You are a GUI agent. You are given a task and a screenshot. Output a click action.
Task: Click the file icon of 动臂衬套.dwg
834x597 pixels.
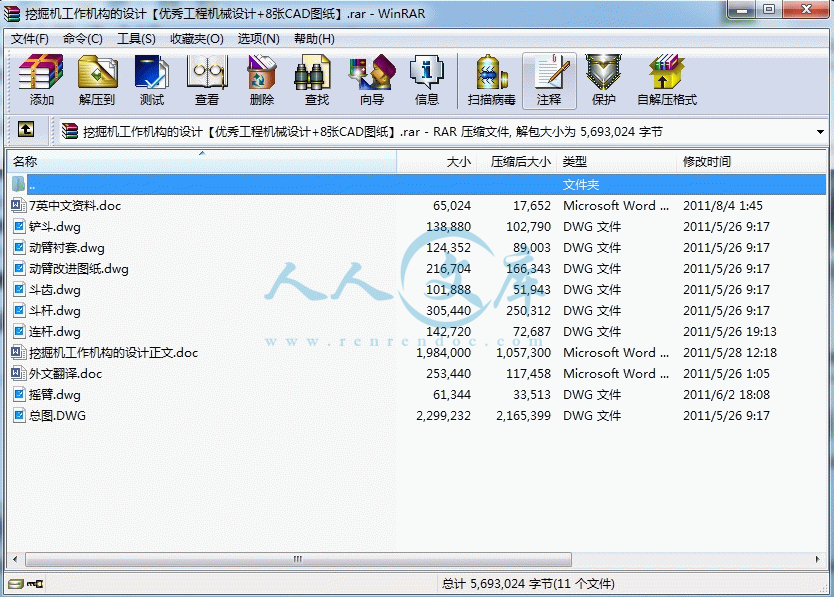click(19, 247)
